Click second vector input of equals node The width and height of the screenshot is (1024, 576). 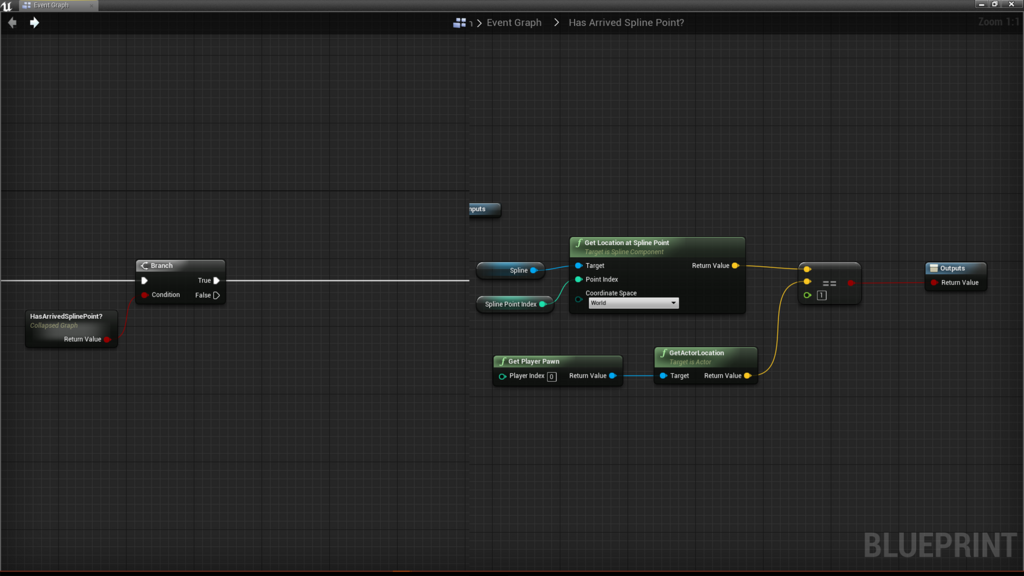(807, 282)
